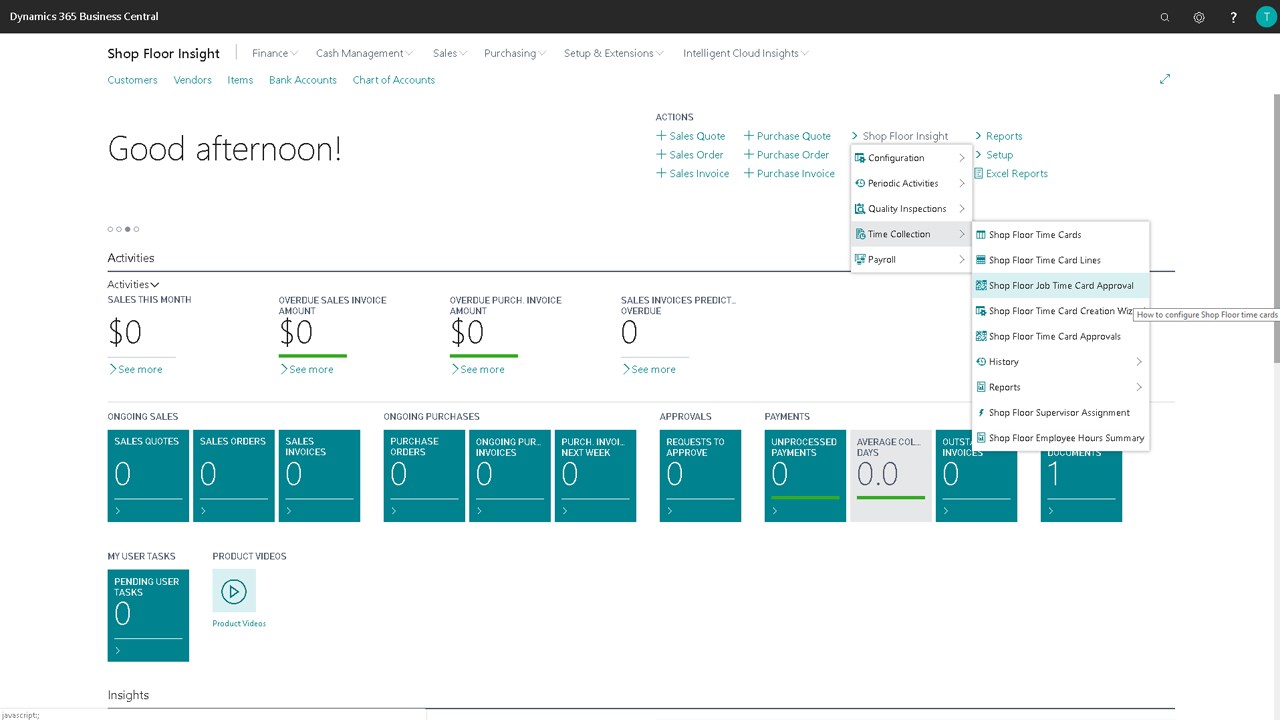The height and width of the screenshot is (720, 1280).
Task: Click the History submenu icon
Action: click(981, 362)
